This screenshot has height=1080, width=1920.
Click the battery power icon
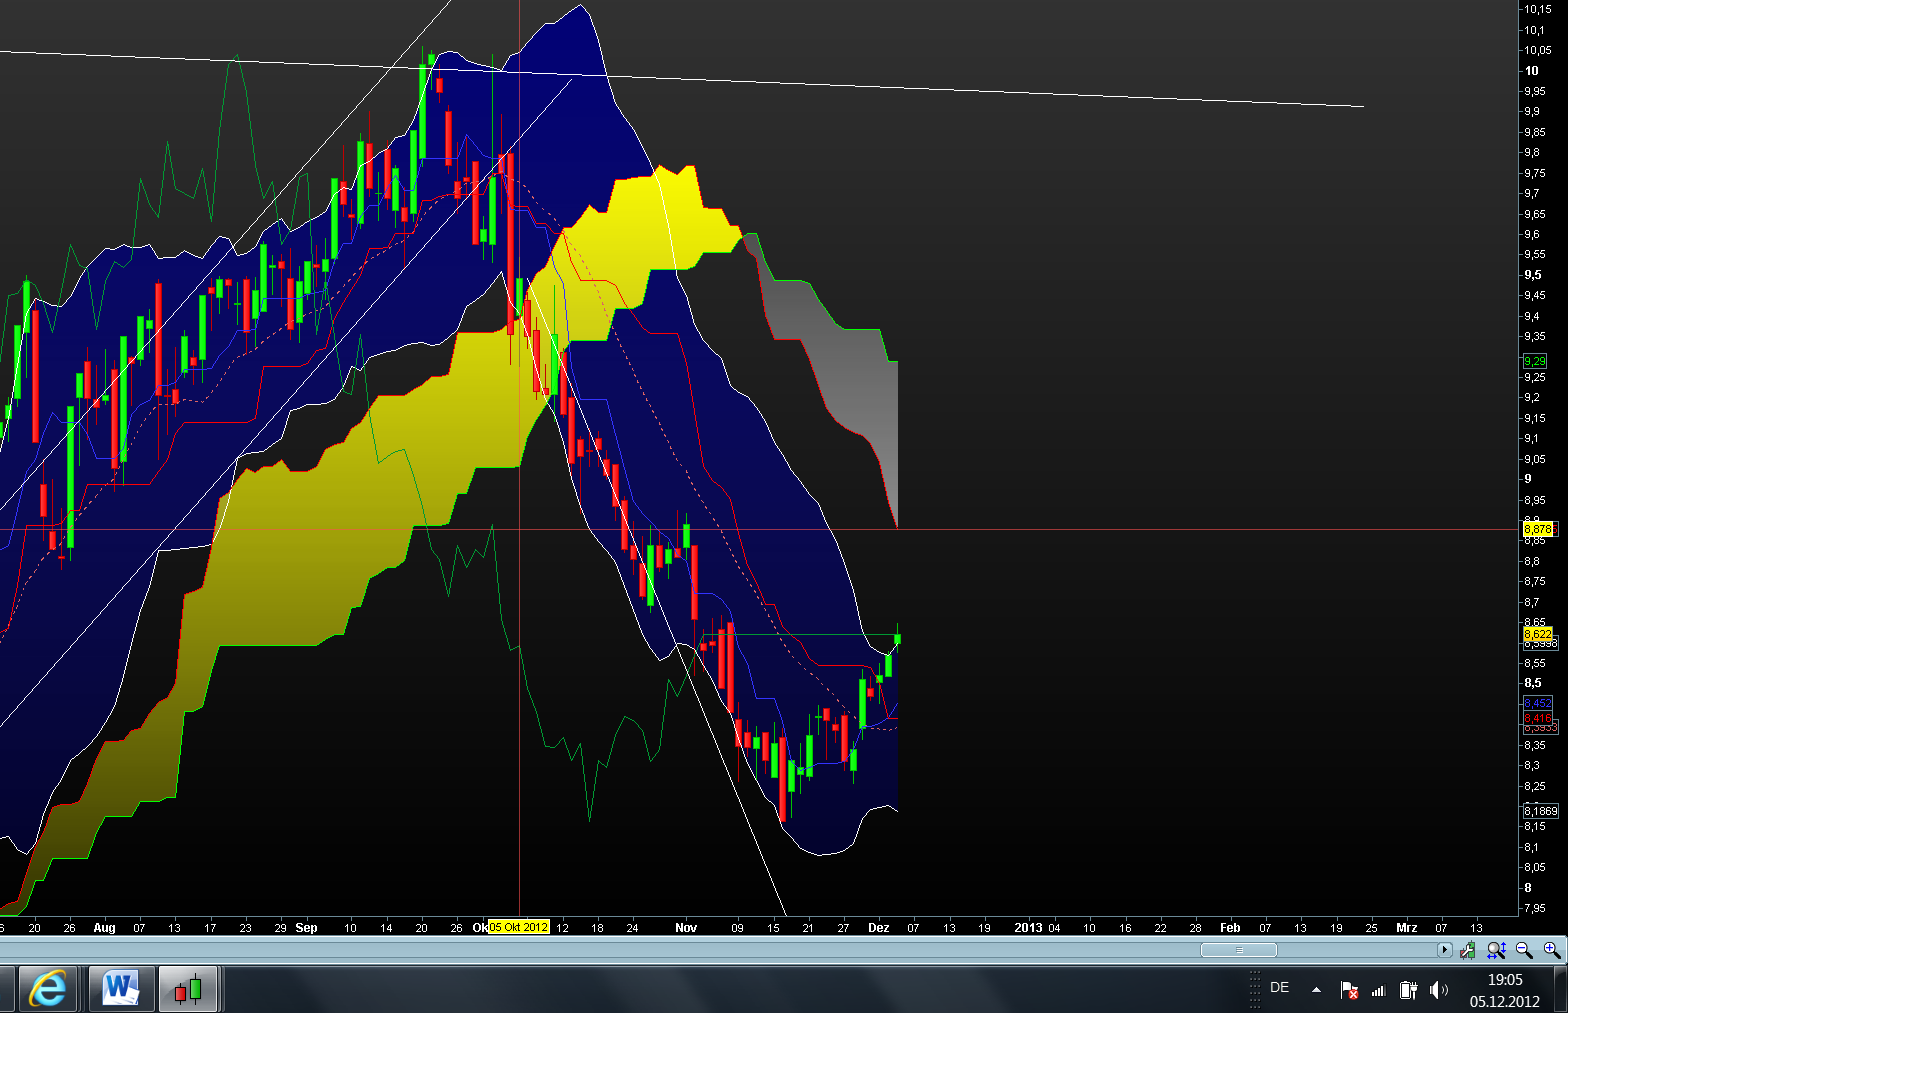[1408, 990]
